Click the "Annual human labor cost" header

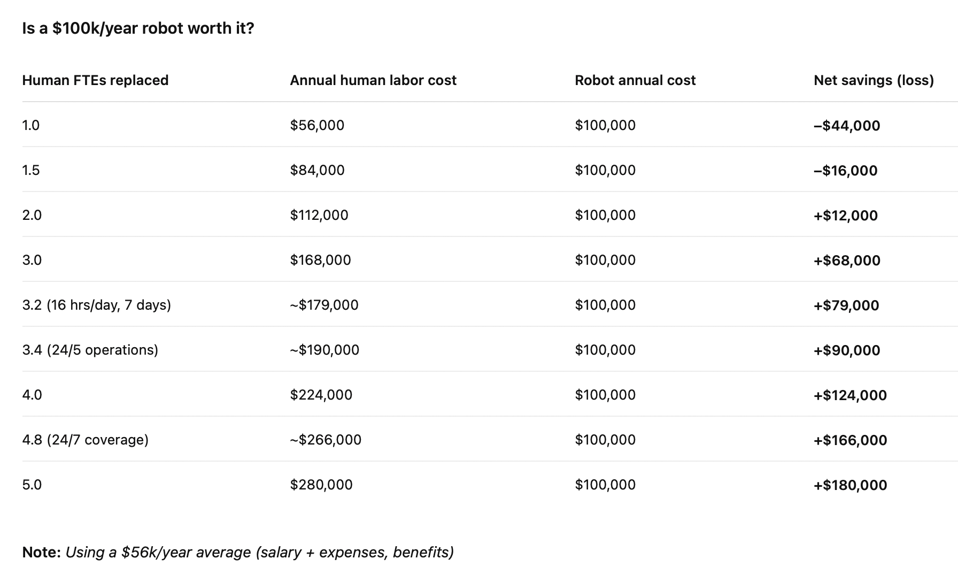click(373, 80)
